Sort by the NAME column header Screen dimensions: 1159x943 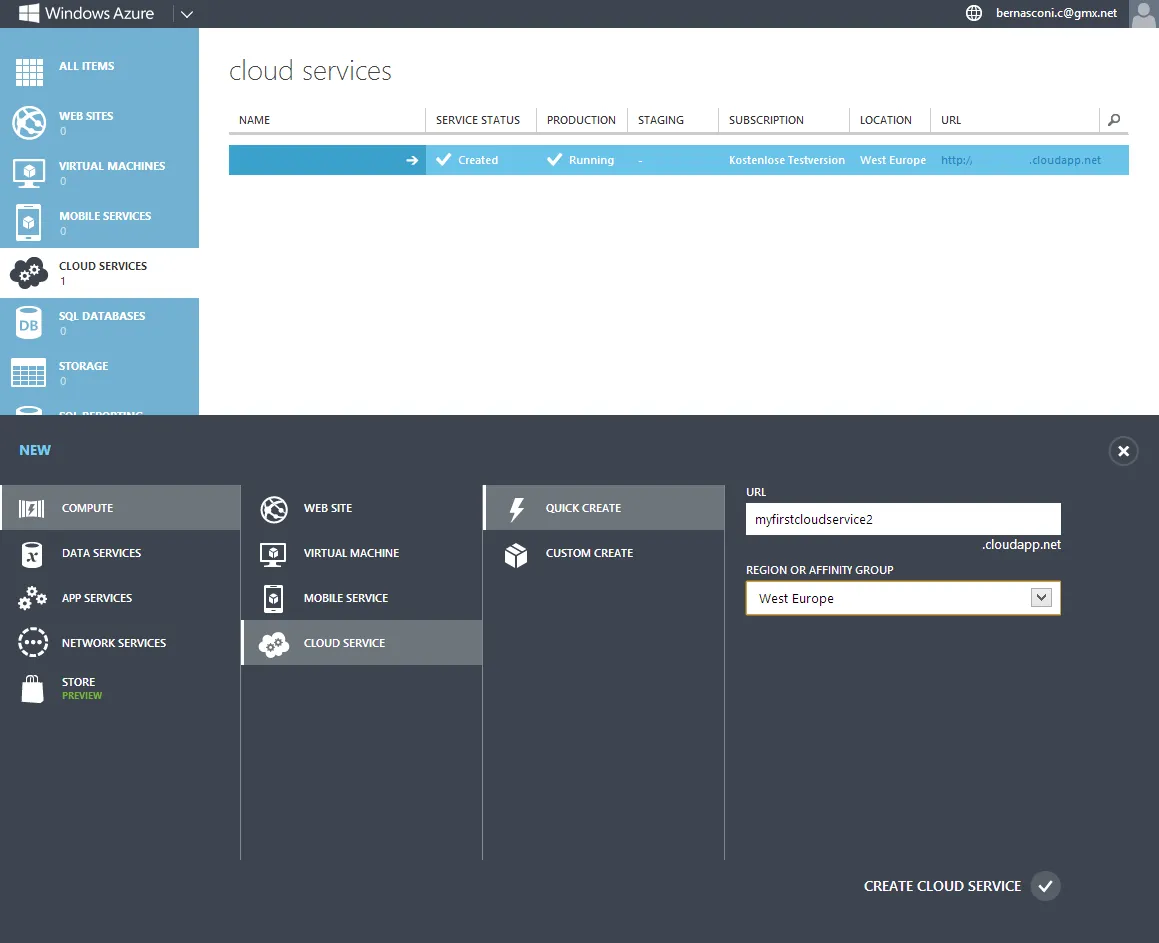point(254,120)
